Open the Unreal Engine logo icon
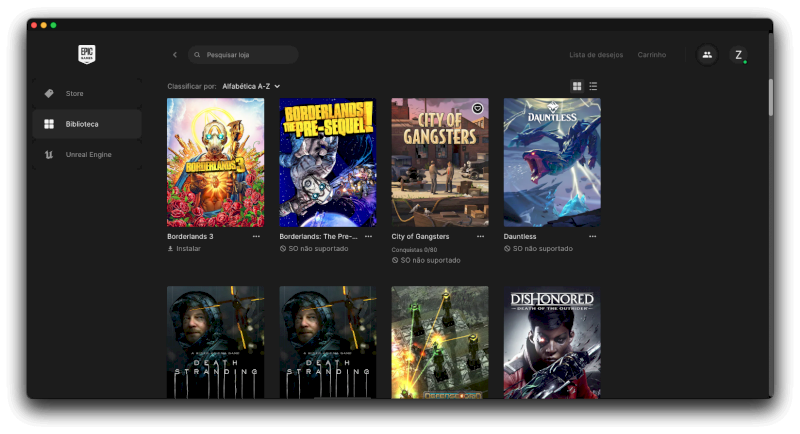This screenshot has width=800, height=434. [49, 155]
